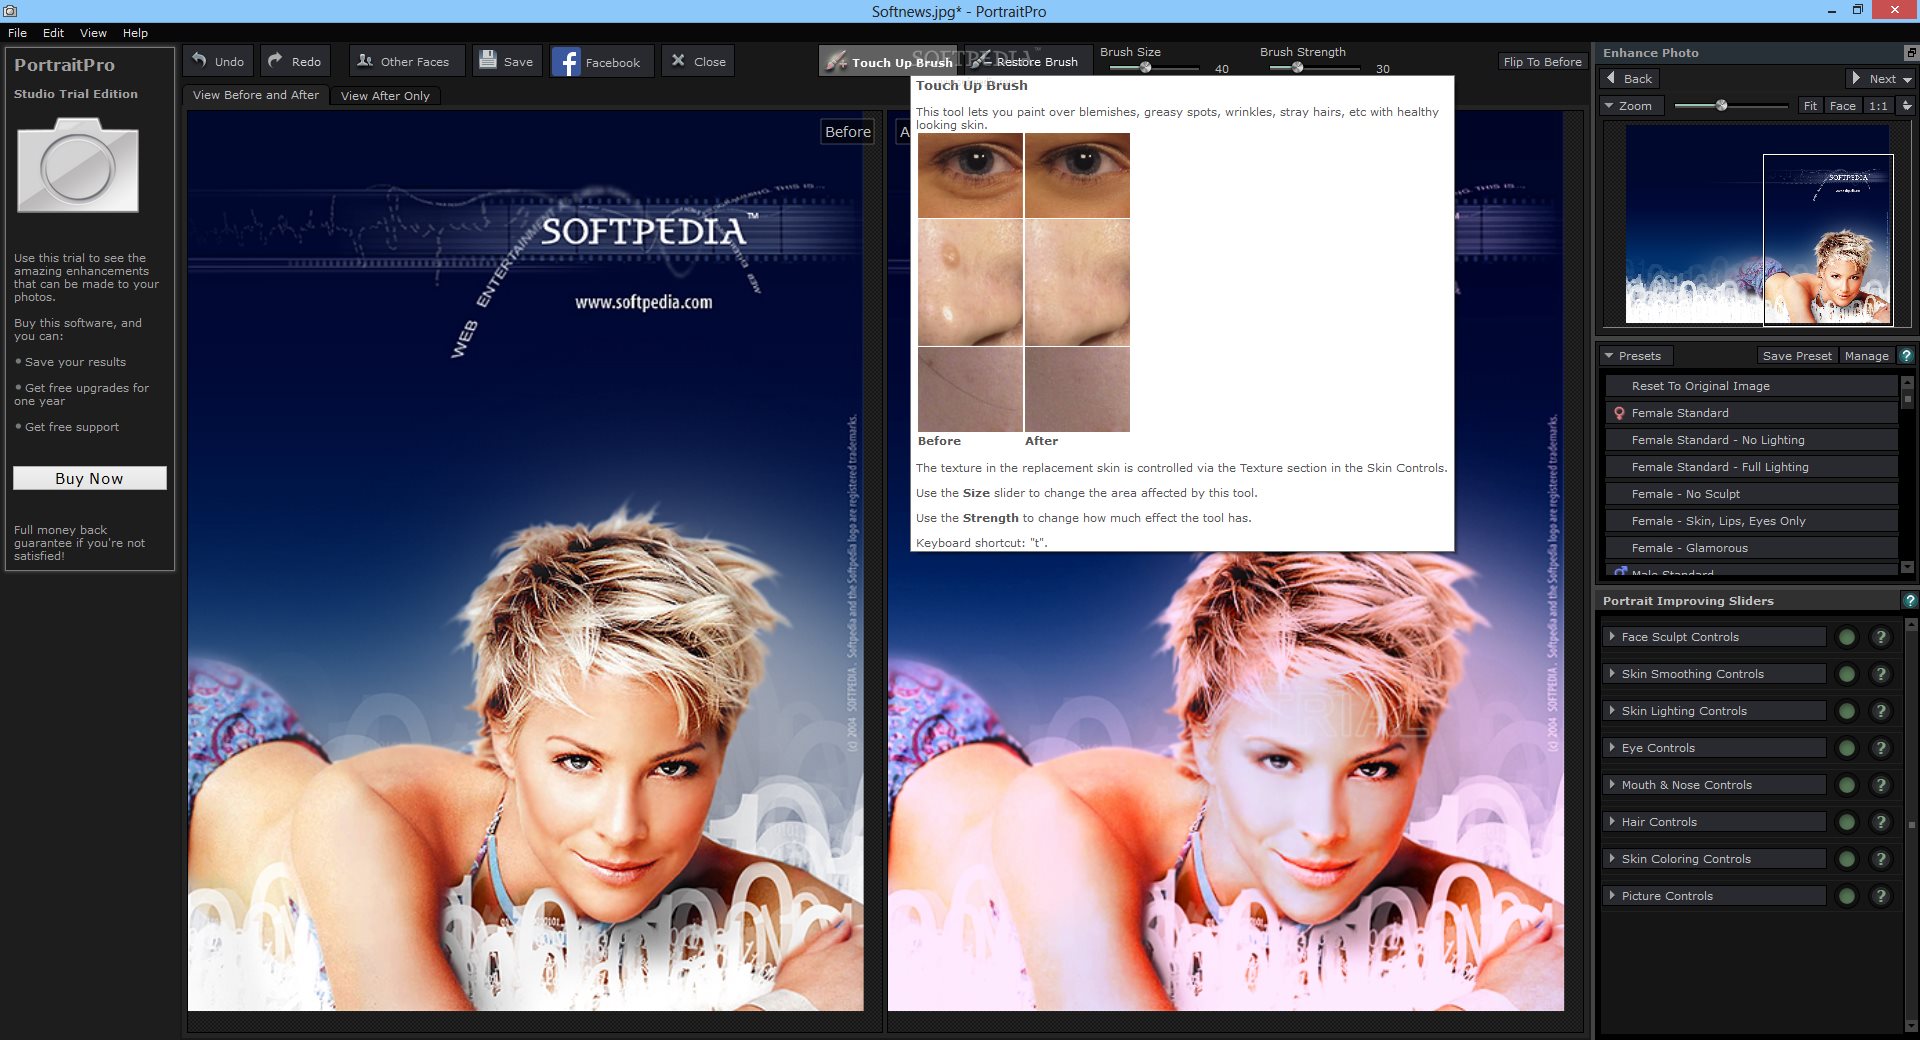Share using the Facebook logo icon
The height and width of the screenshot is (1040, 1920).
coord(566,62)
